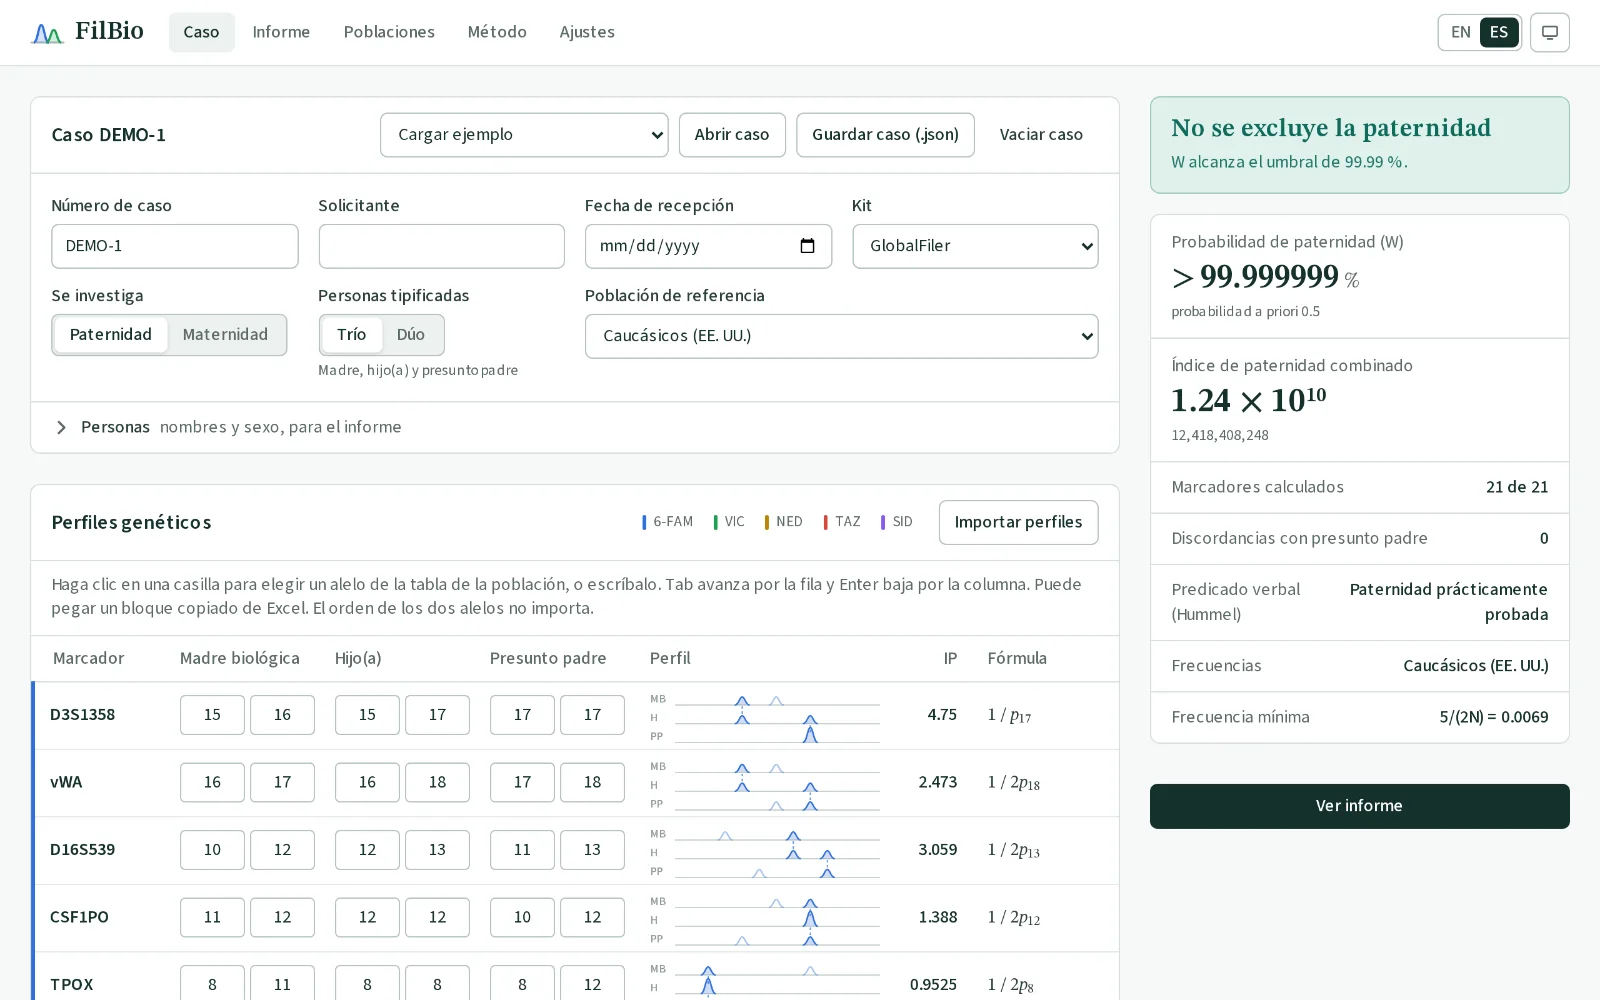Click Importar perfiles button
Image resolution: width=1600 pixels, height=1000 pixels.
point(1018,522)
